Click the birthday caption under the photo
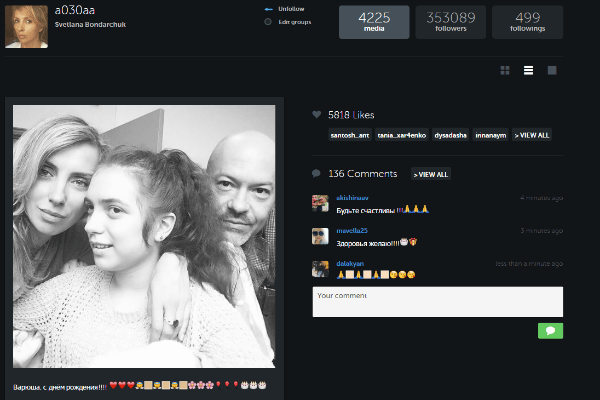 click(140, 386)
